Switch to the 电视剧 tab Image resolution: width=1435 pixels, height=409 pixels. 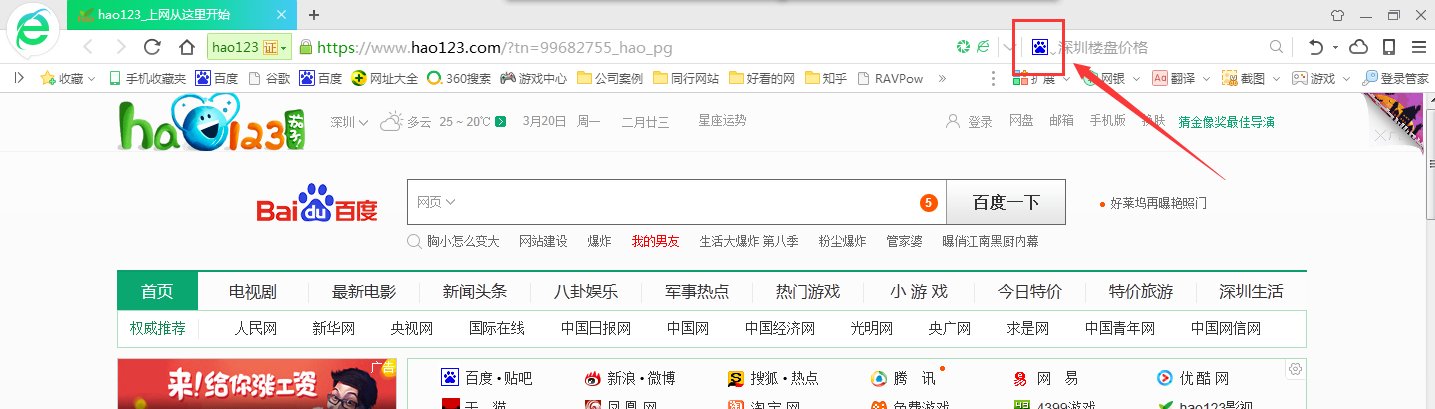click(x=253, y=292)
